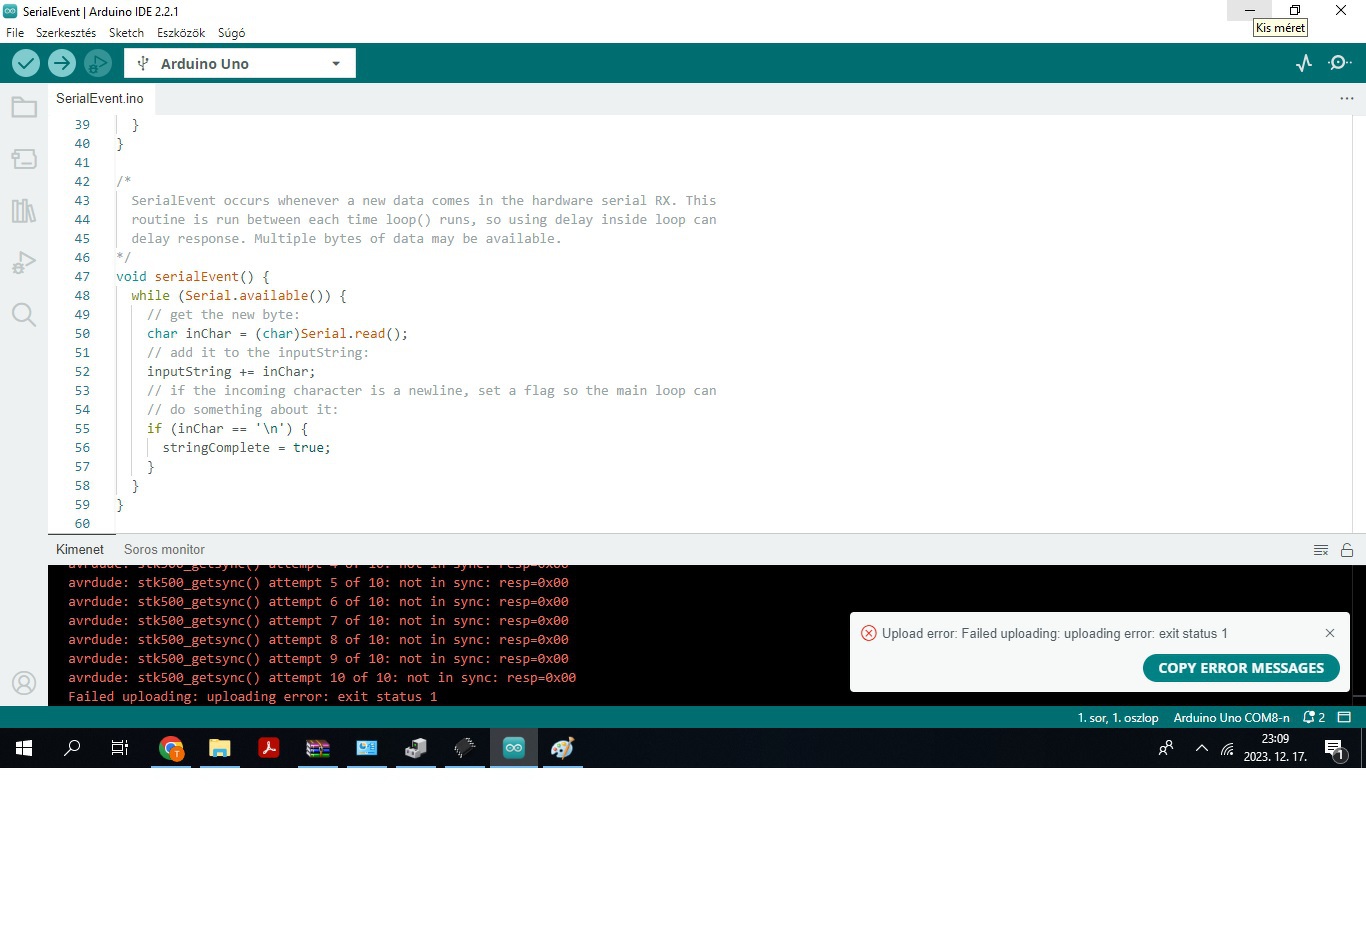Viewport: 1366px width, 938px height.
Task: Show hidden system tray icons chevron
Action: (x=1202, y=748)
